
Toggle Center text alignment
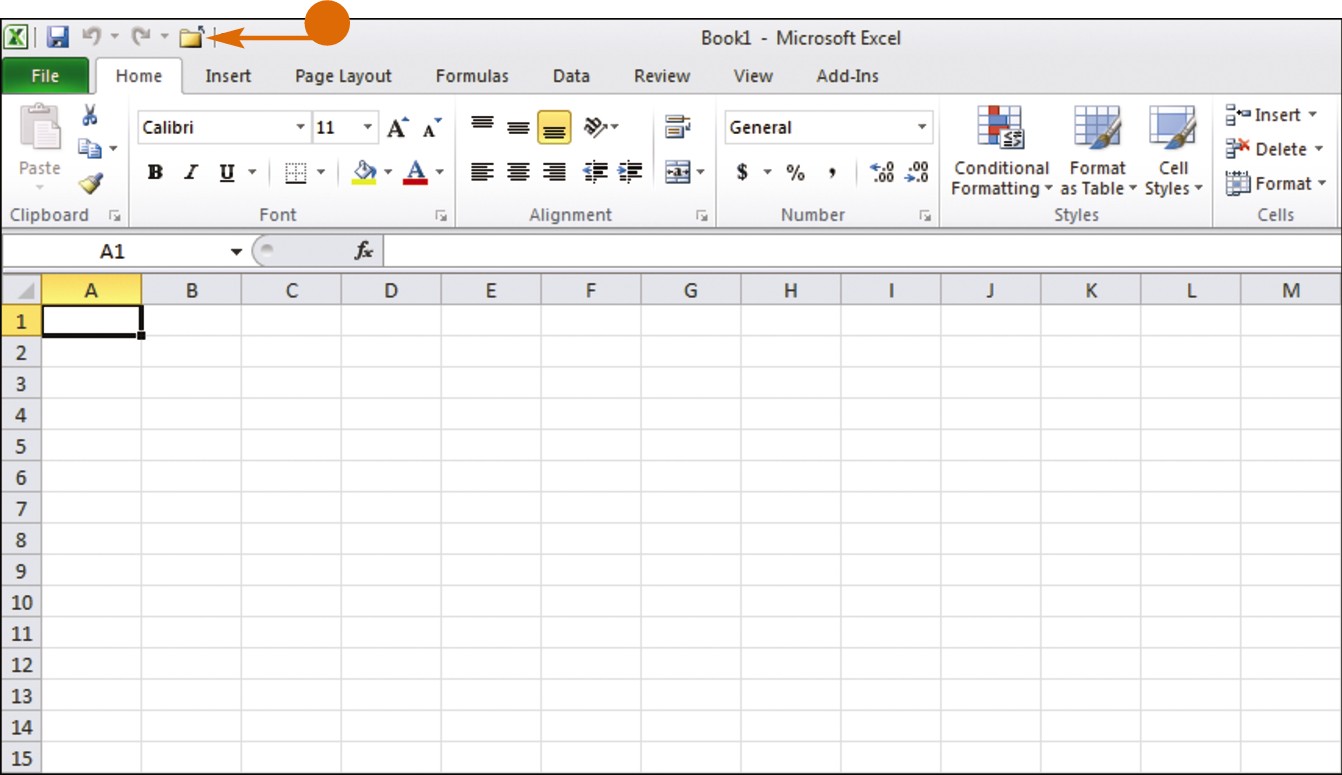tap(518, 172)
